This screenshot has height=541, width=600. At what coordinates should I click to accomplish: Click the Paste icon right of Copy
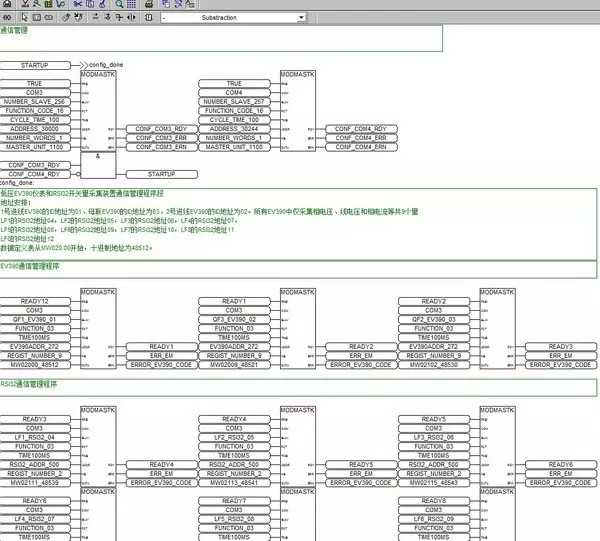(x=102, y=4)
